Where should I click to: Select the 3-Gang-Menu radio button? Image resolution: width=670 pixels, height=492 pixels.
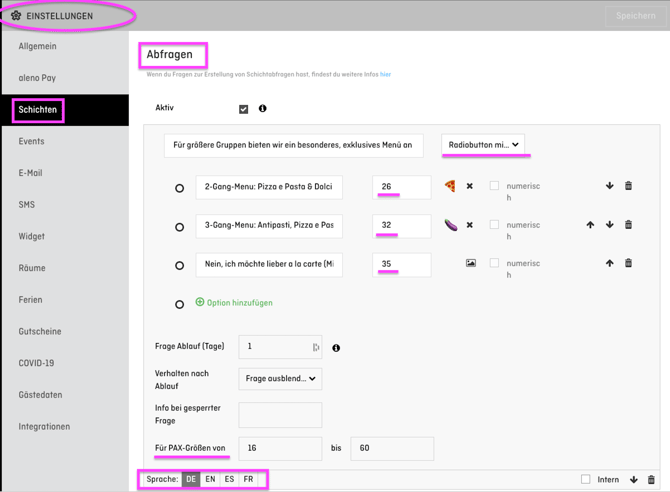click(x=180, y=227)
